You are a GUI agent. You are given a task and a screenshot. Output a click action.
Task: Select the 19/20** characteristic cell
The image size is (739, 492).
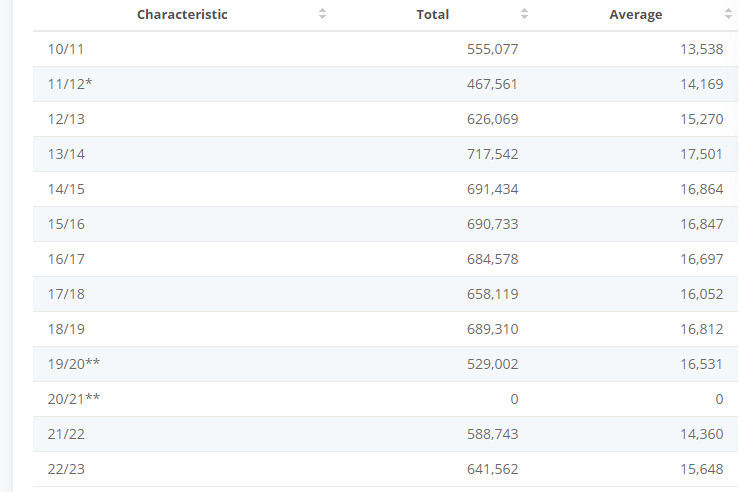[74, 364]
